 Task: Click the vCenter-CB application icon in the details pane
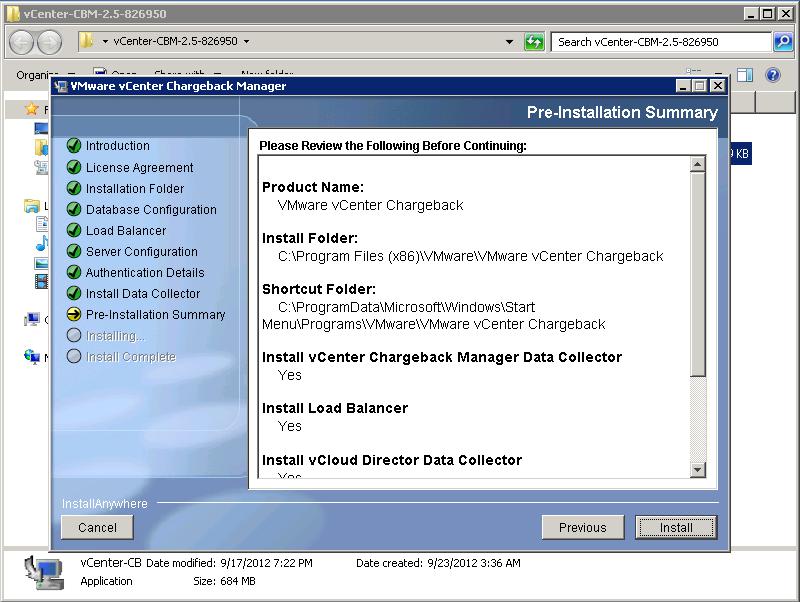pos(45,573)
